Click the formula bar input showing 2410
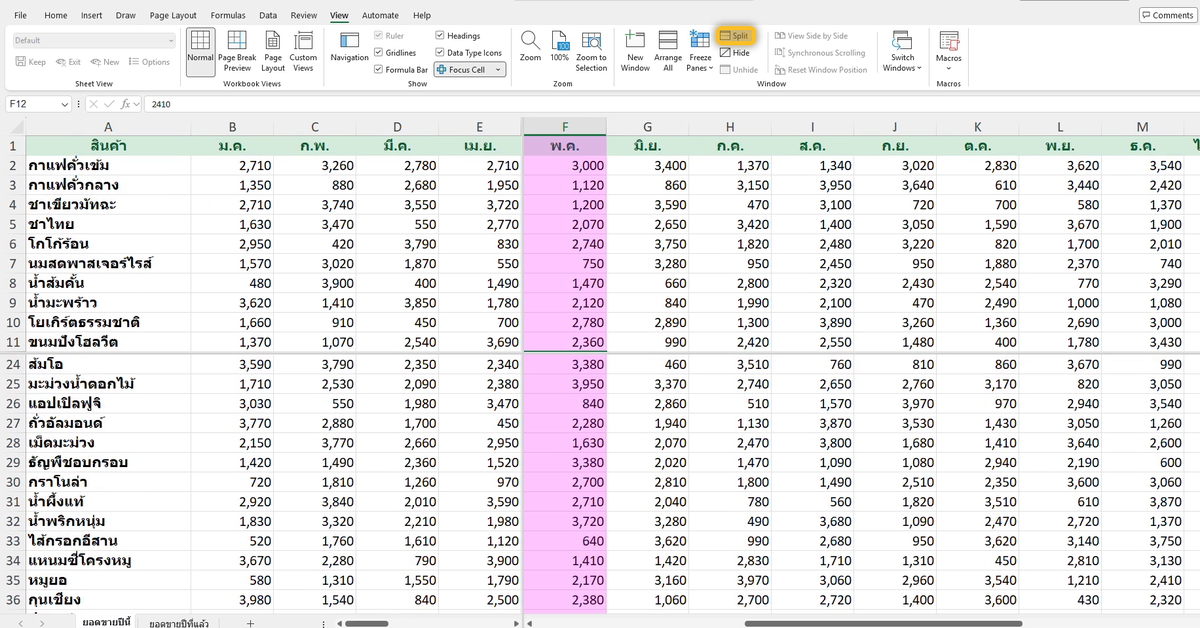The image size is (1200, 628). (x=670, y=104)
